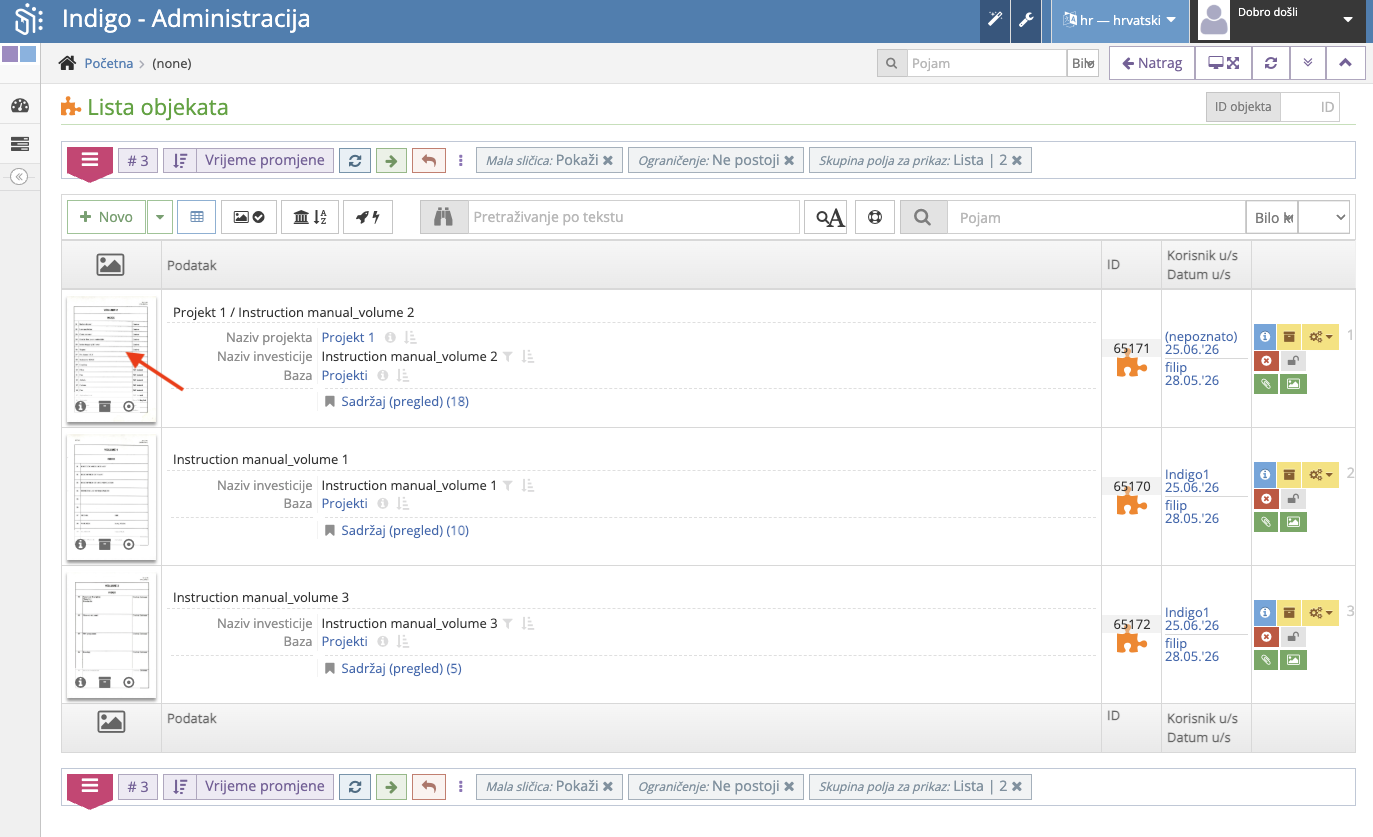Toggle the lock icon for ID 65171
This screenshot has width=1373, height=837.
1293,360
